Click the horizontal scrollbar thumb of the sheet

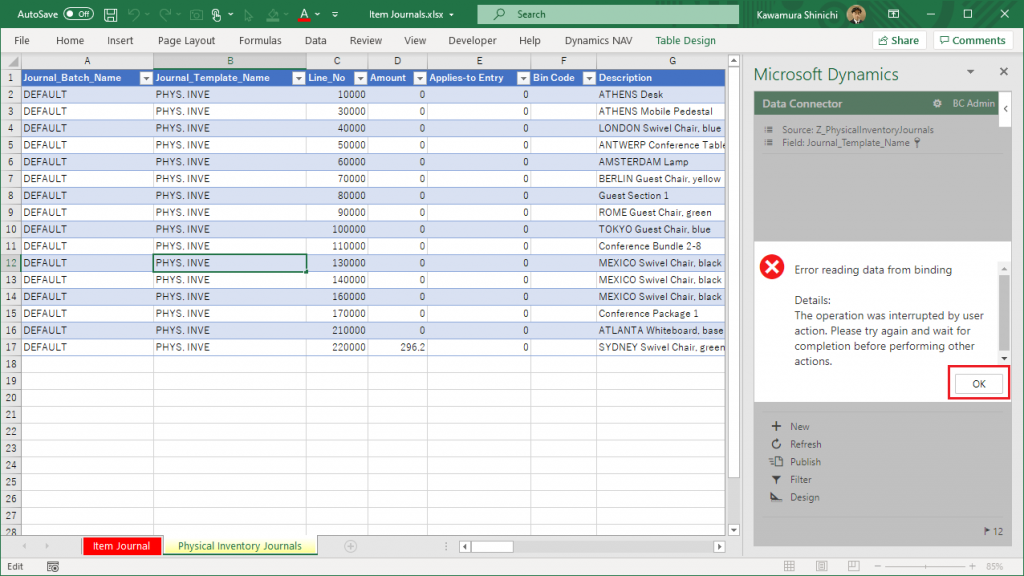[492, 547]
